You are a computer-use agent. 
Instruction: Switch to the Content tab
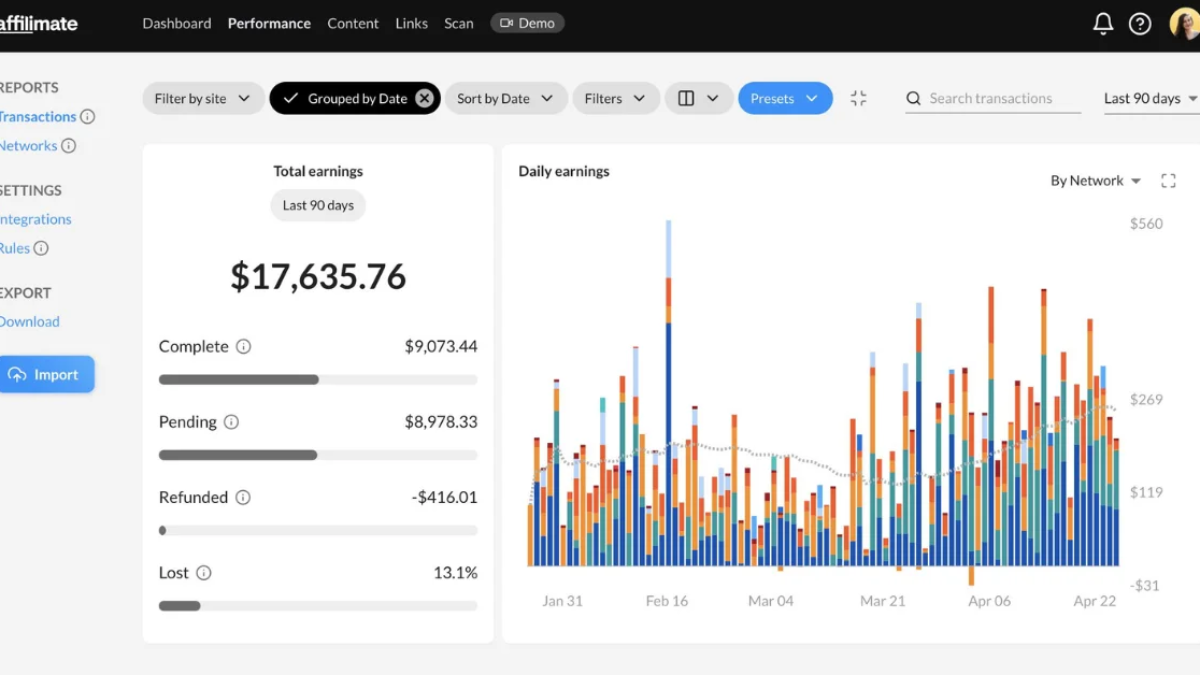353,23
